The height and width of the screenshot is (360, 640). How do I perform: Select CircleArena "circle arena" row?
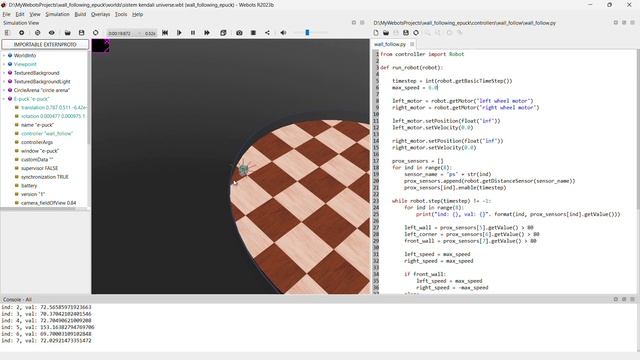(x=42, y=90)
